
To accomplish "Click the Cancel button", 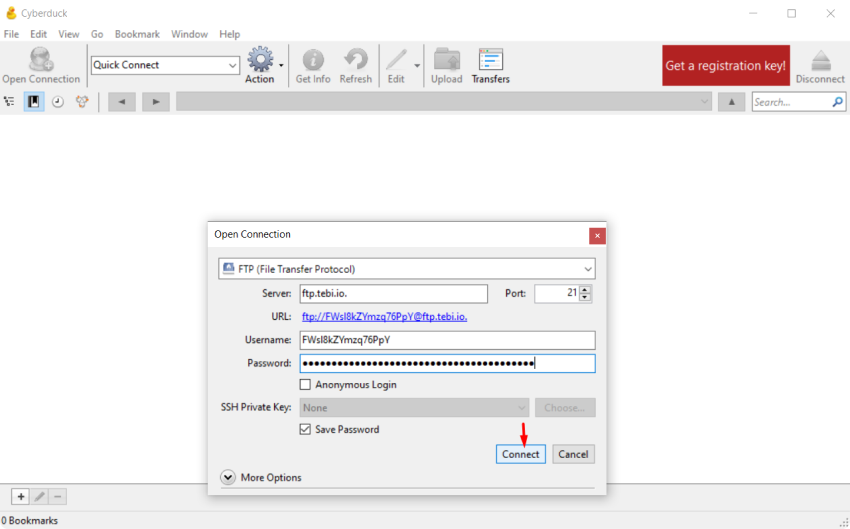I will click(x=573, y=454).
